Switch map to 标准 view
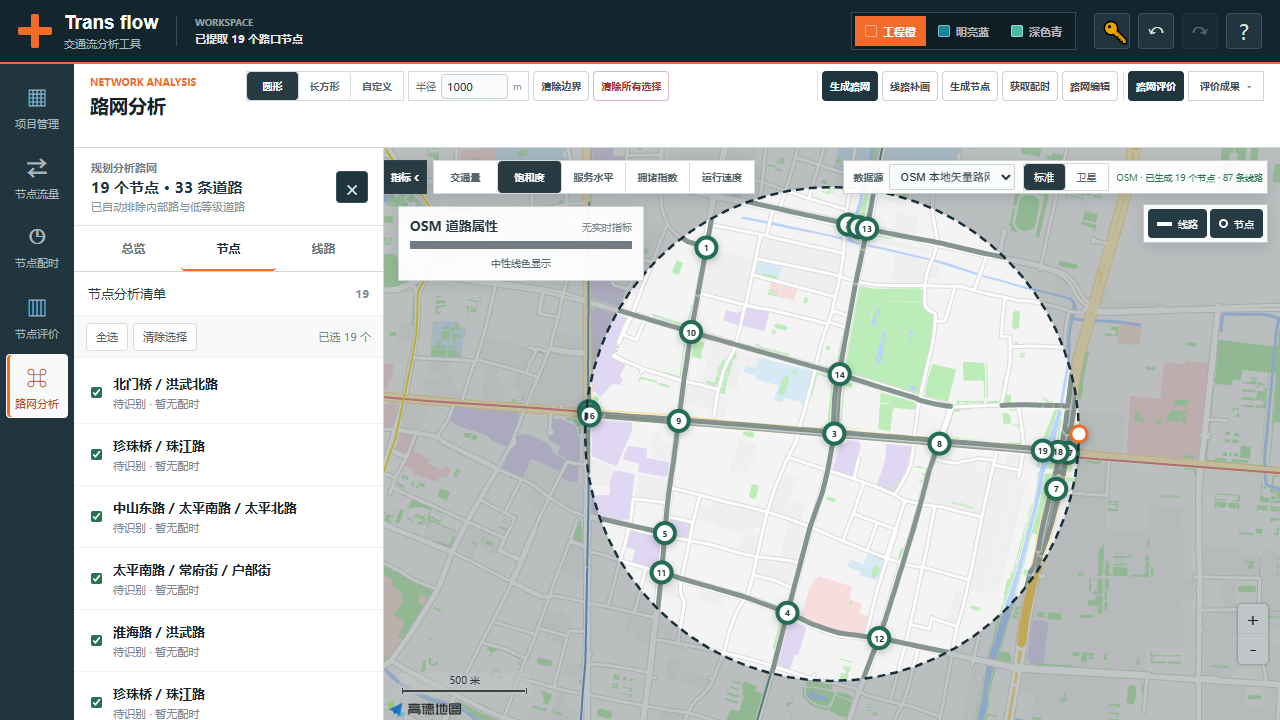This screenshot has height=720, width=1280. tap(1044, 177)
